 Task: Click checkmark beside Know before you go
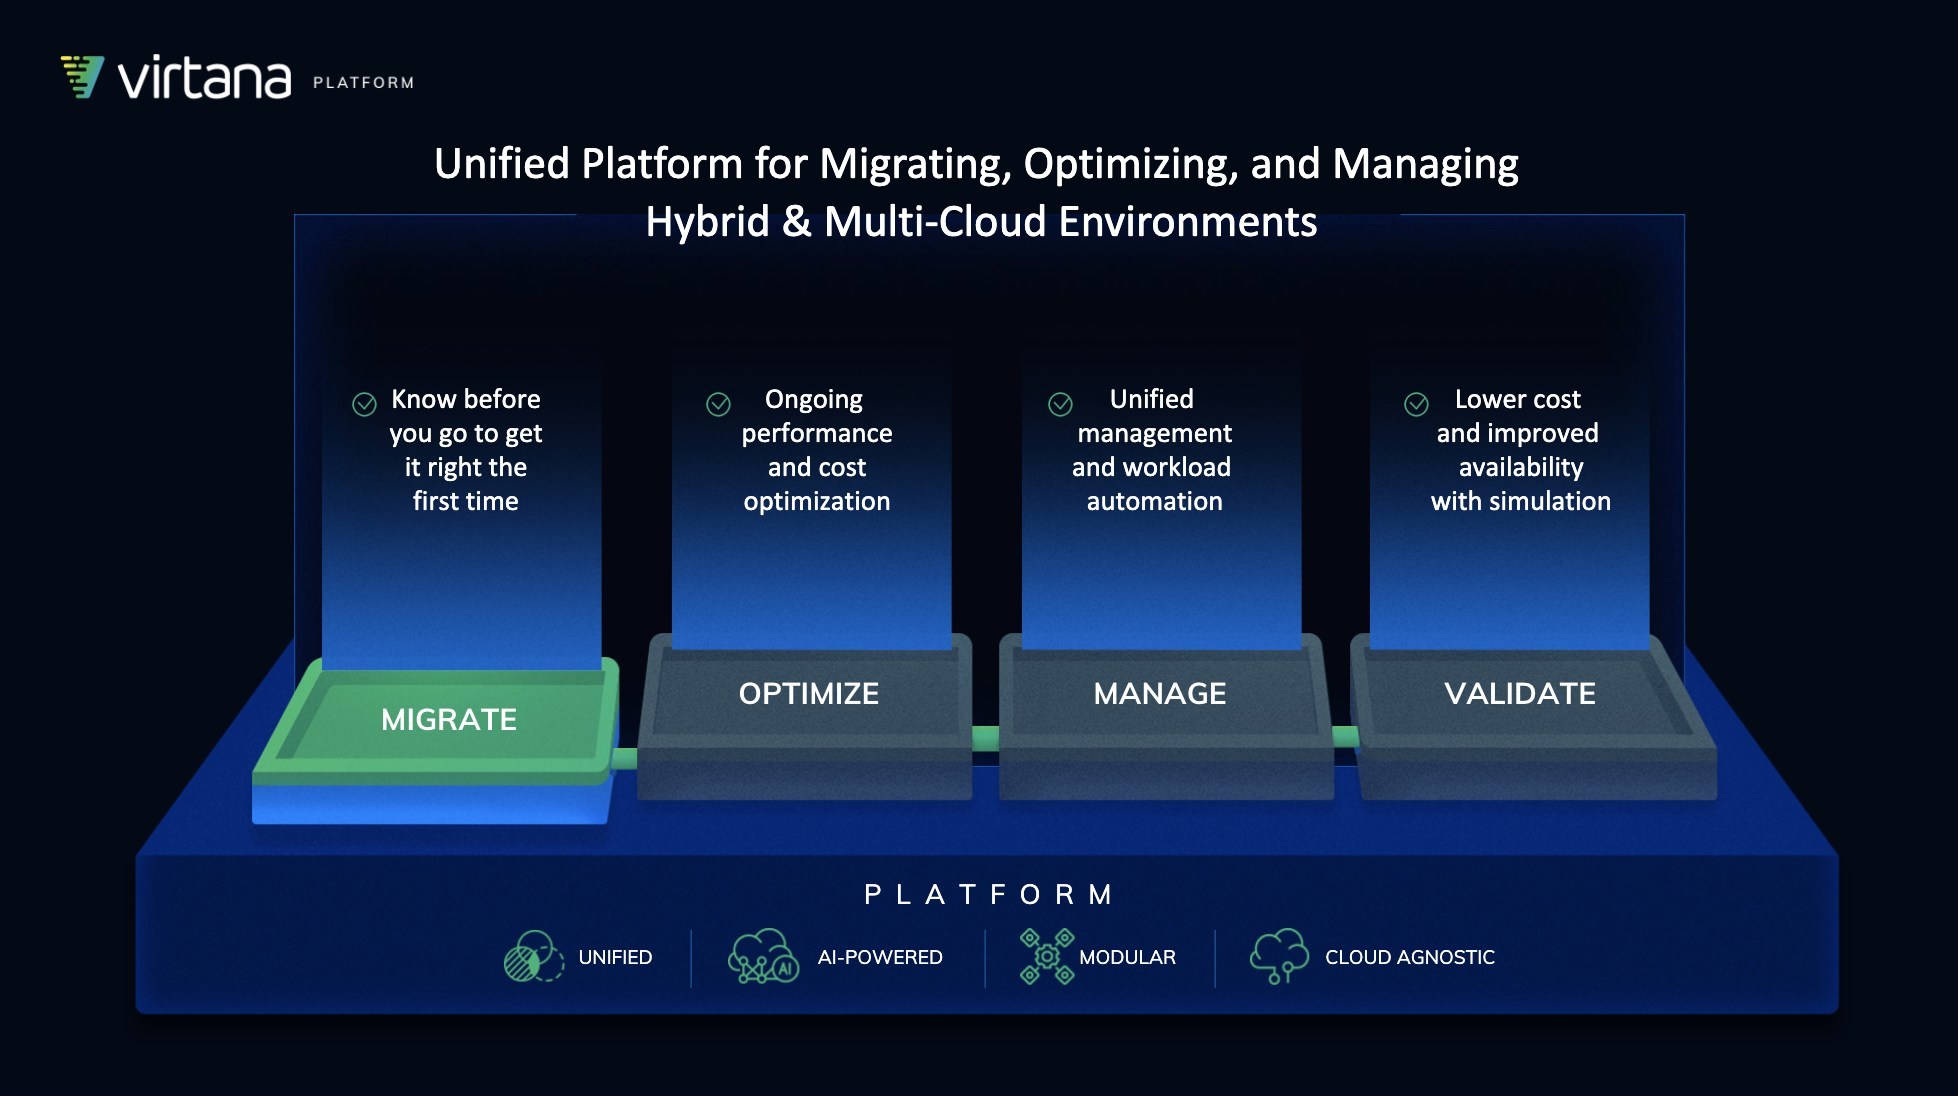coord(365,404)
